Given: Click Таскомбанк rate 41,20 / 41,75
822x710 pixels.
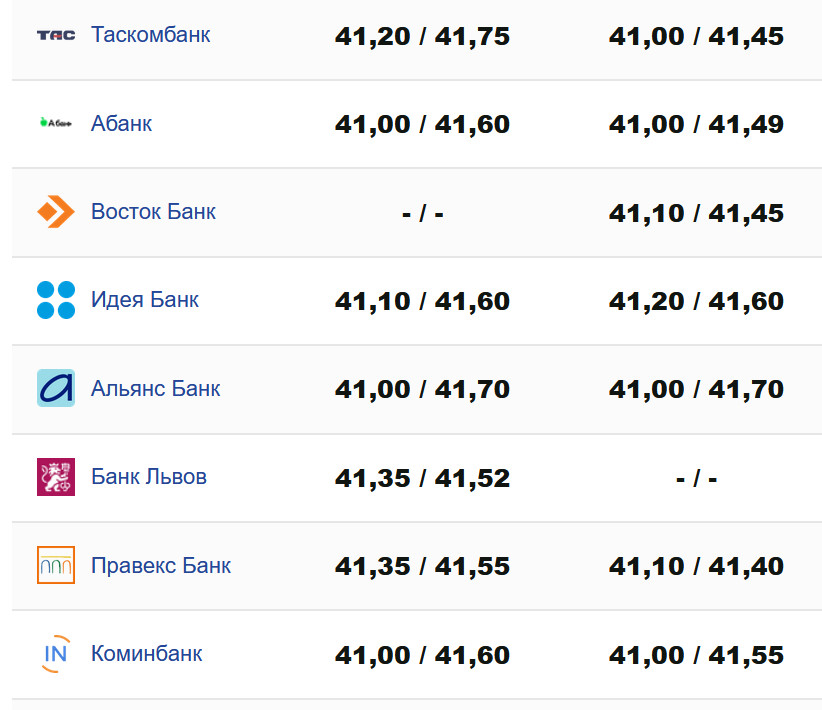Looking at the screenshot, I should coord(422,37).
